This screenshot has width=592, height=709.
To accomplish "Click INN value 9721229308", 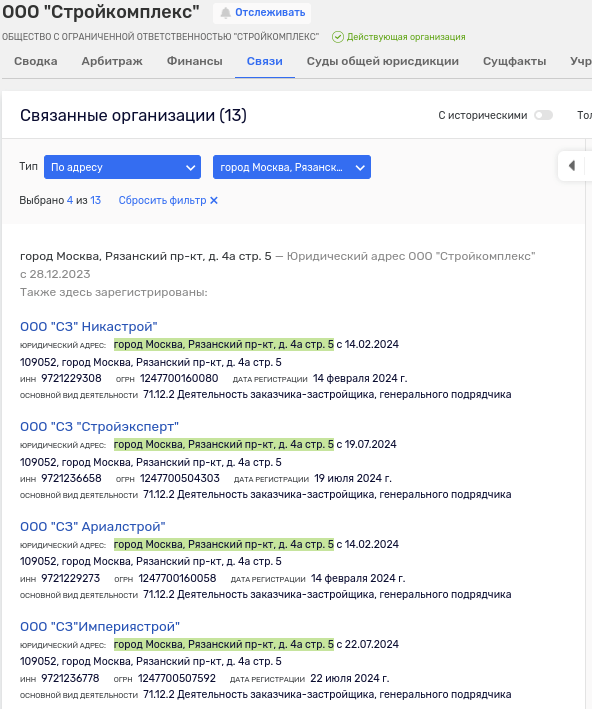I will (71, 378).
